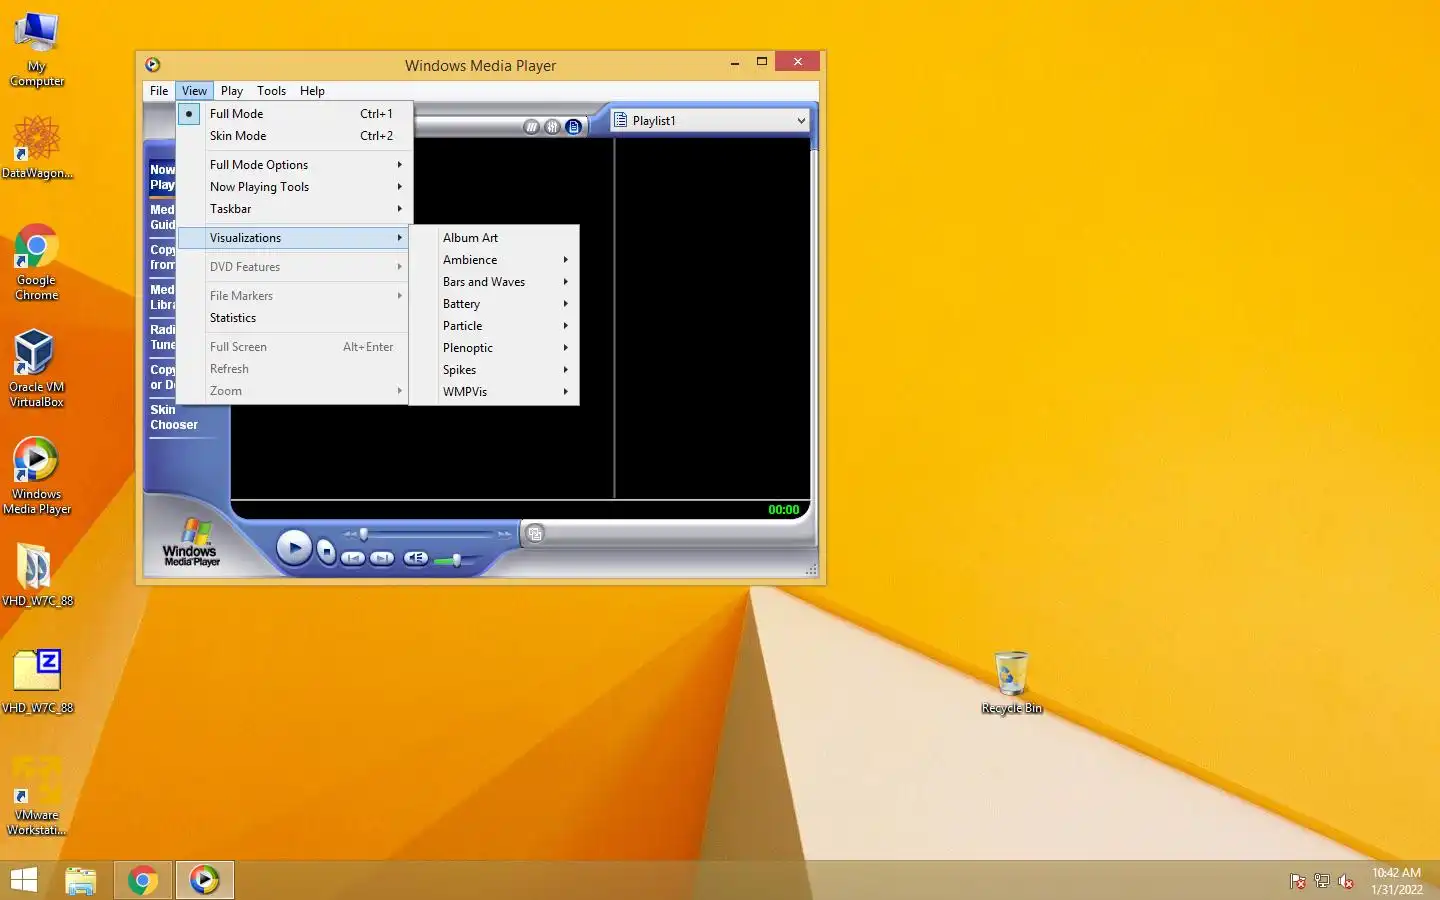Click the Windows Media Player logo
Viewport: 1440px width, 900px height.
point(191,543)
